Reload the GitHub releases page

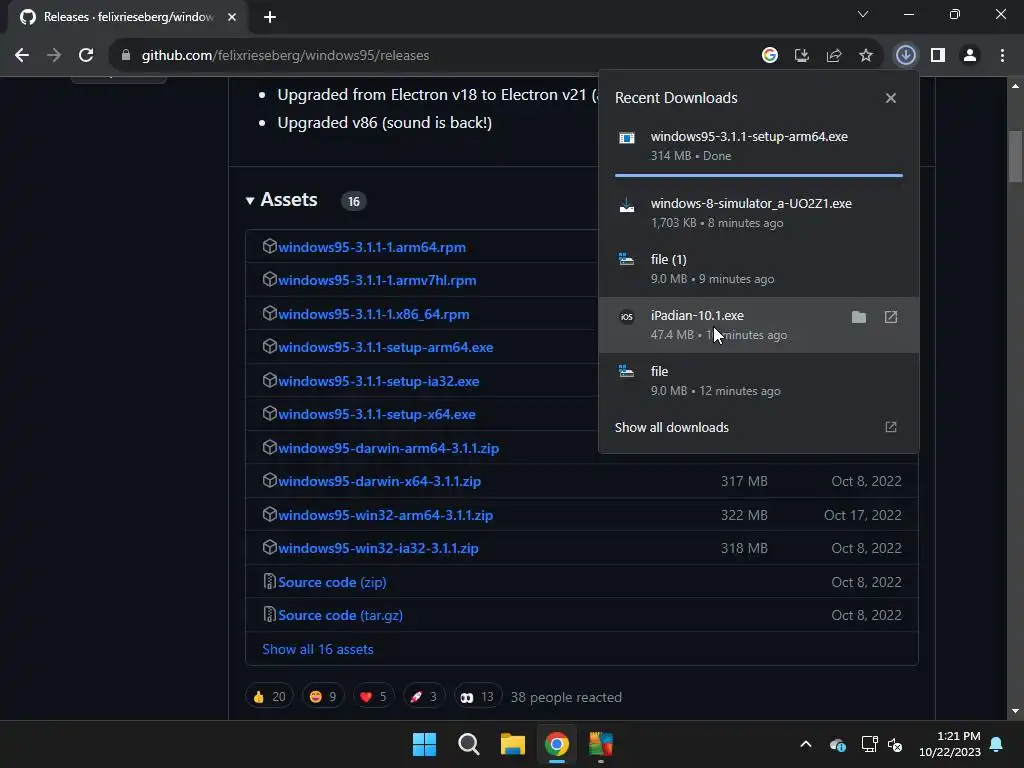(x=86, y=55)
